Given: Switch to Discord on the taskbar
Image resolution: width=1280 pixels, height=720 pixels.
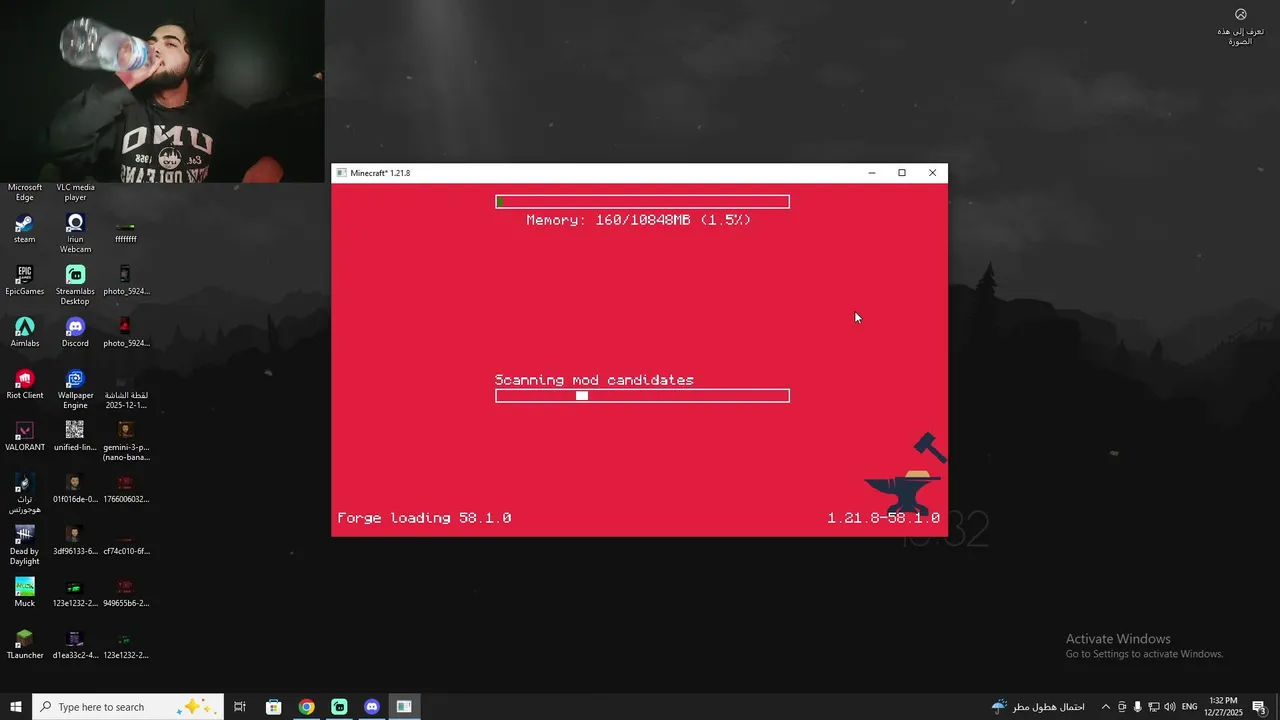Looking at the screenshot, I should tap(372, 707).
